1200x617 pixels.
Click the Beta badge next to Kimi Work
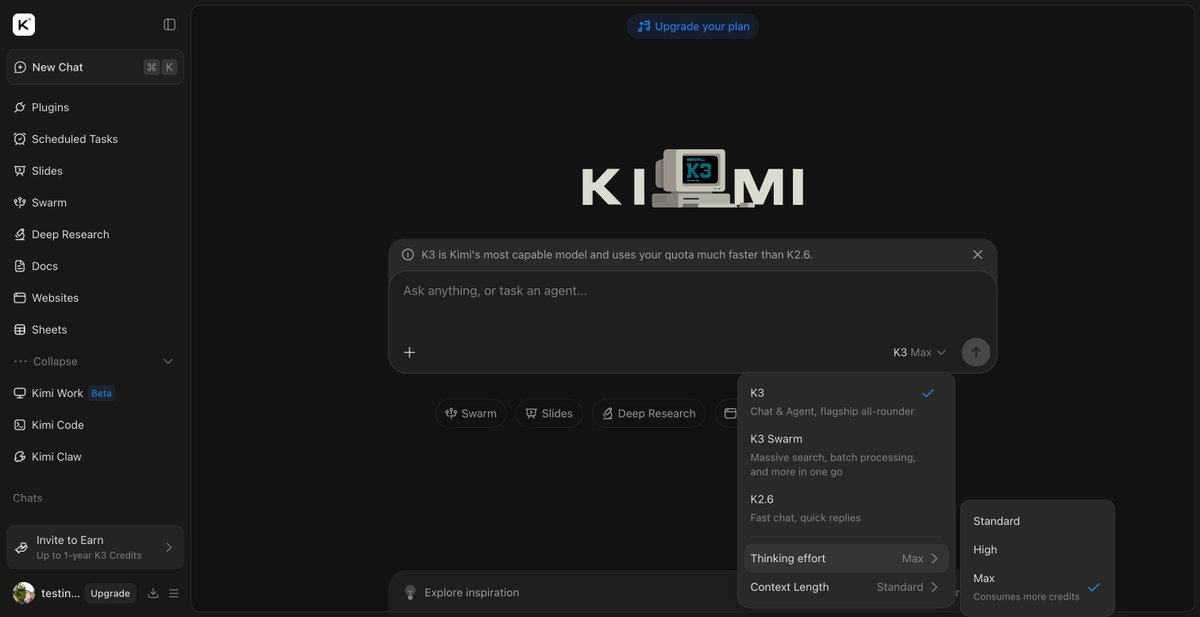(102, 393)
